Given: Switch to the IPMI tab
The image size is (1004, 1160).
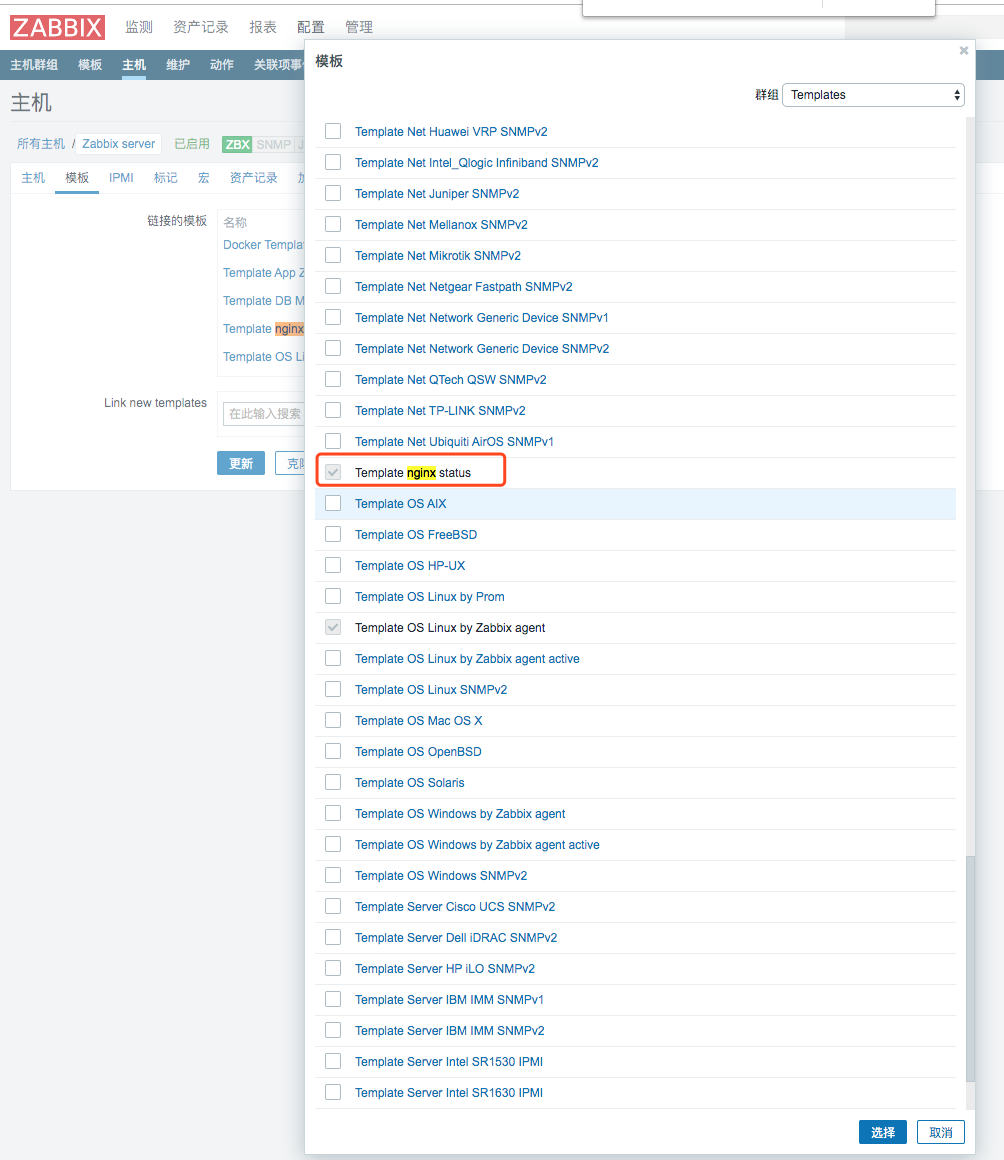Looking at the screenshot, I should point(121,178).
